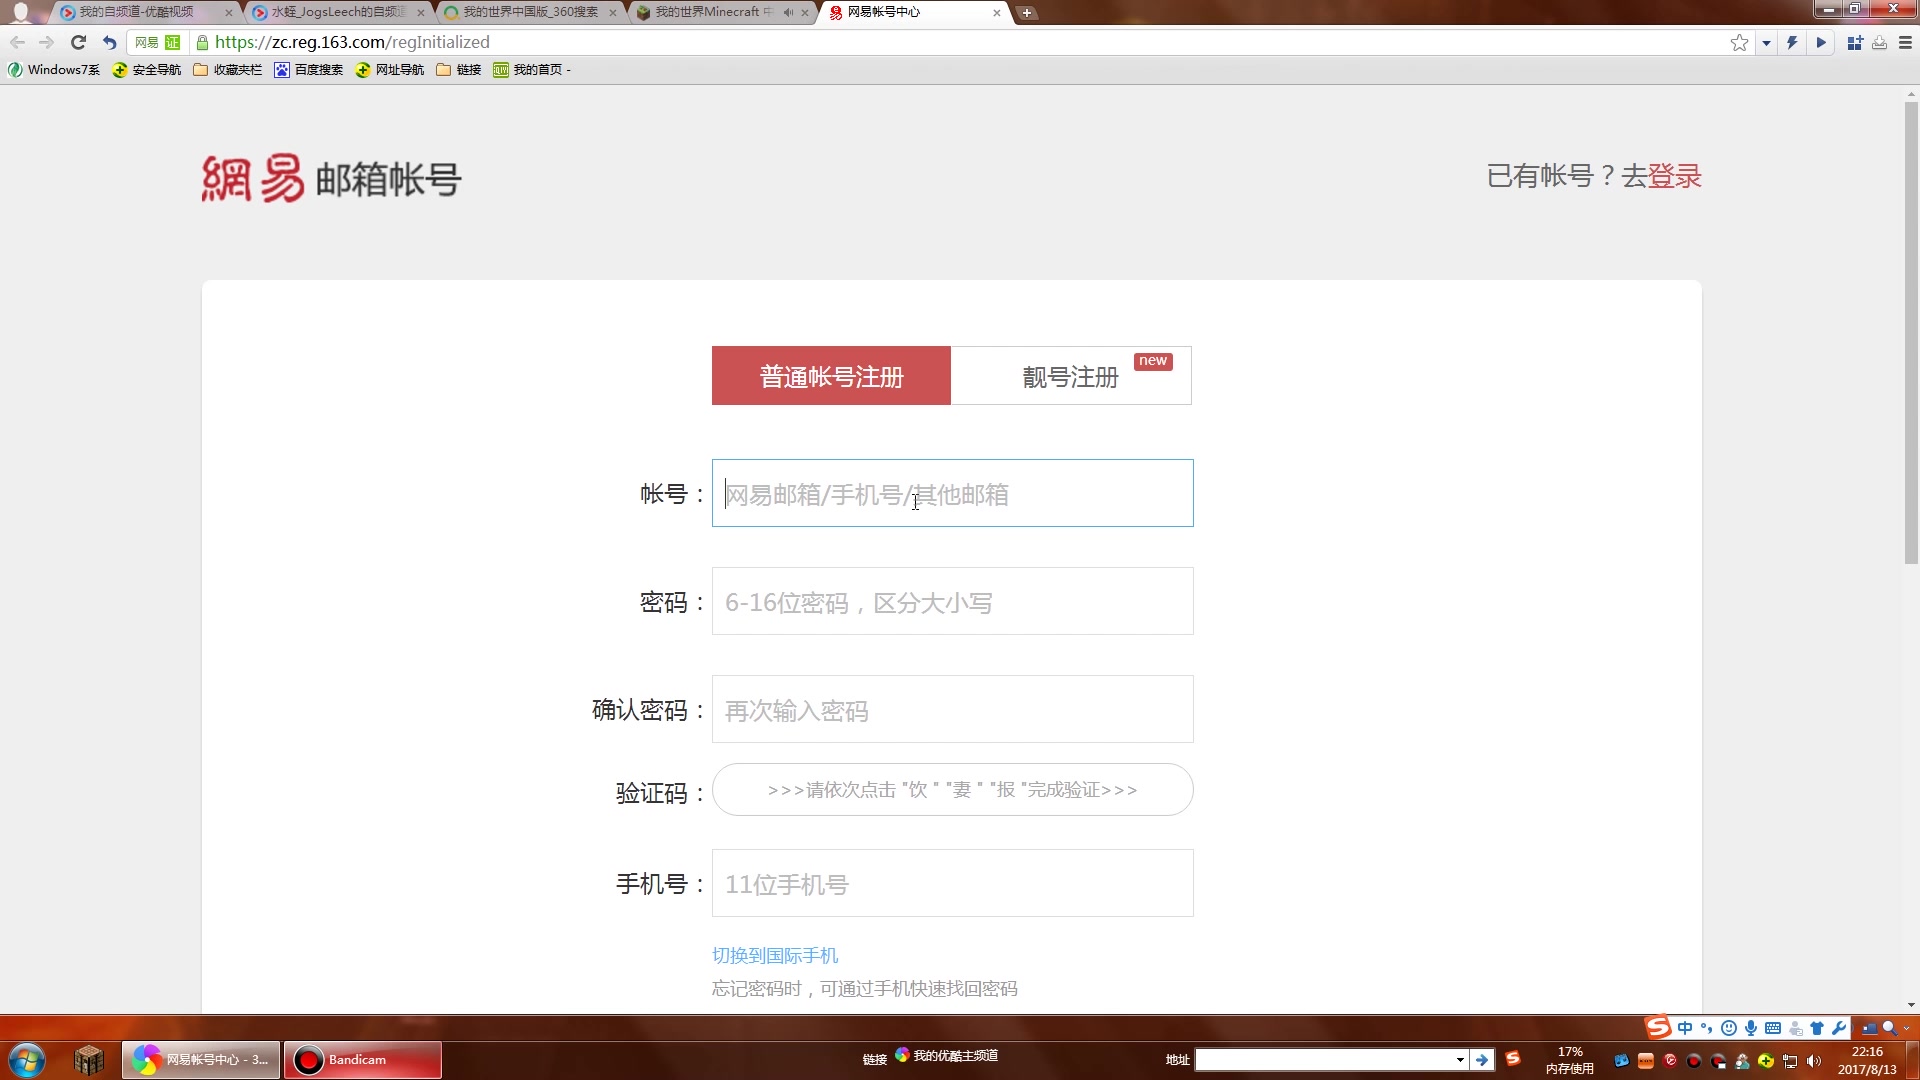The image size is (1920, 1080).
Task: Open a new browser tab
Action: coord(1027,13)
